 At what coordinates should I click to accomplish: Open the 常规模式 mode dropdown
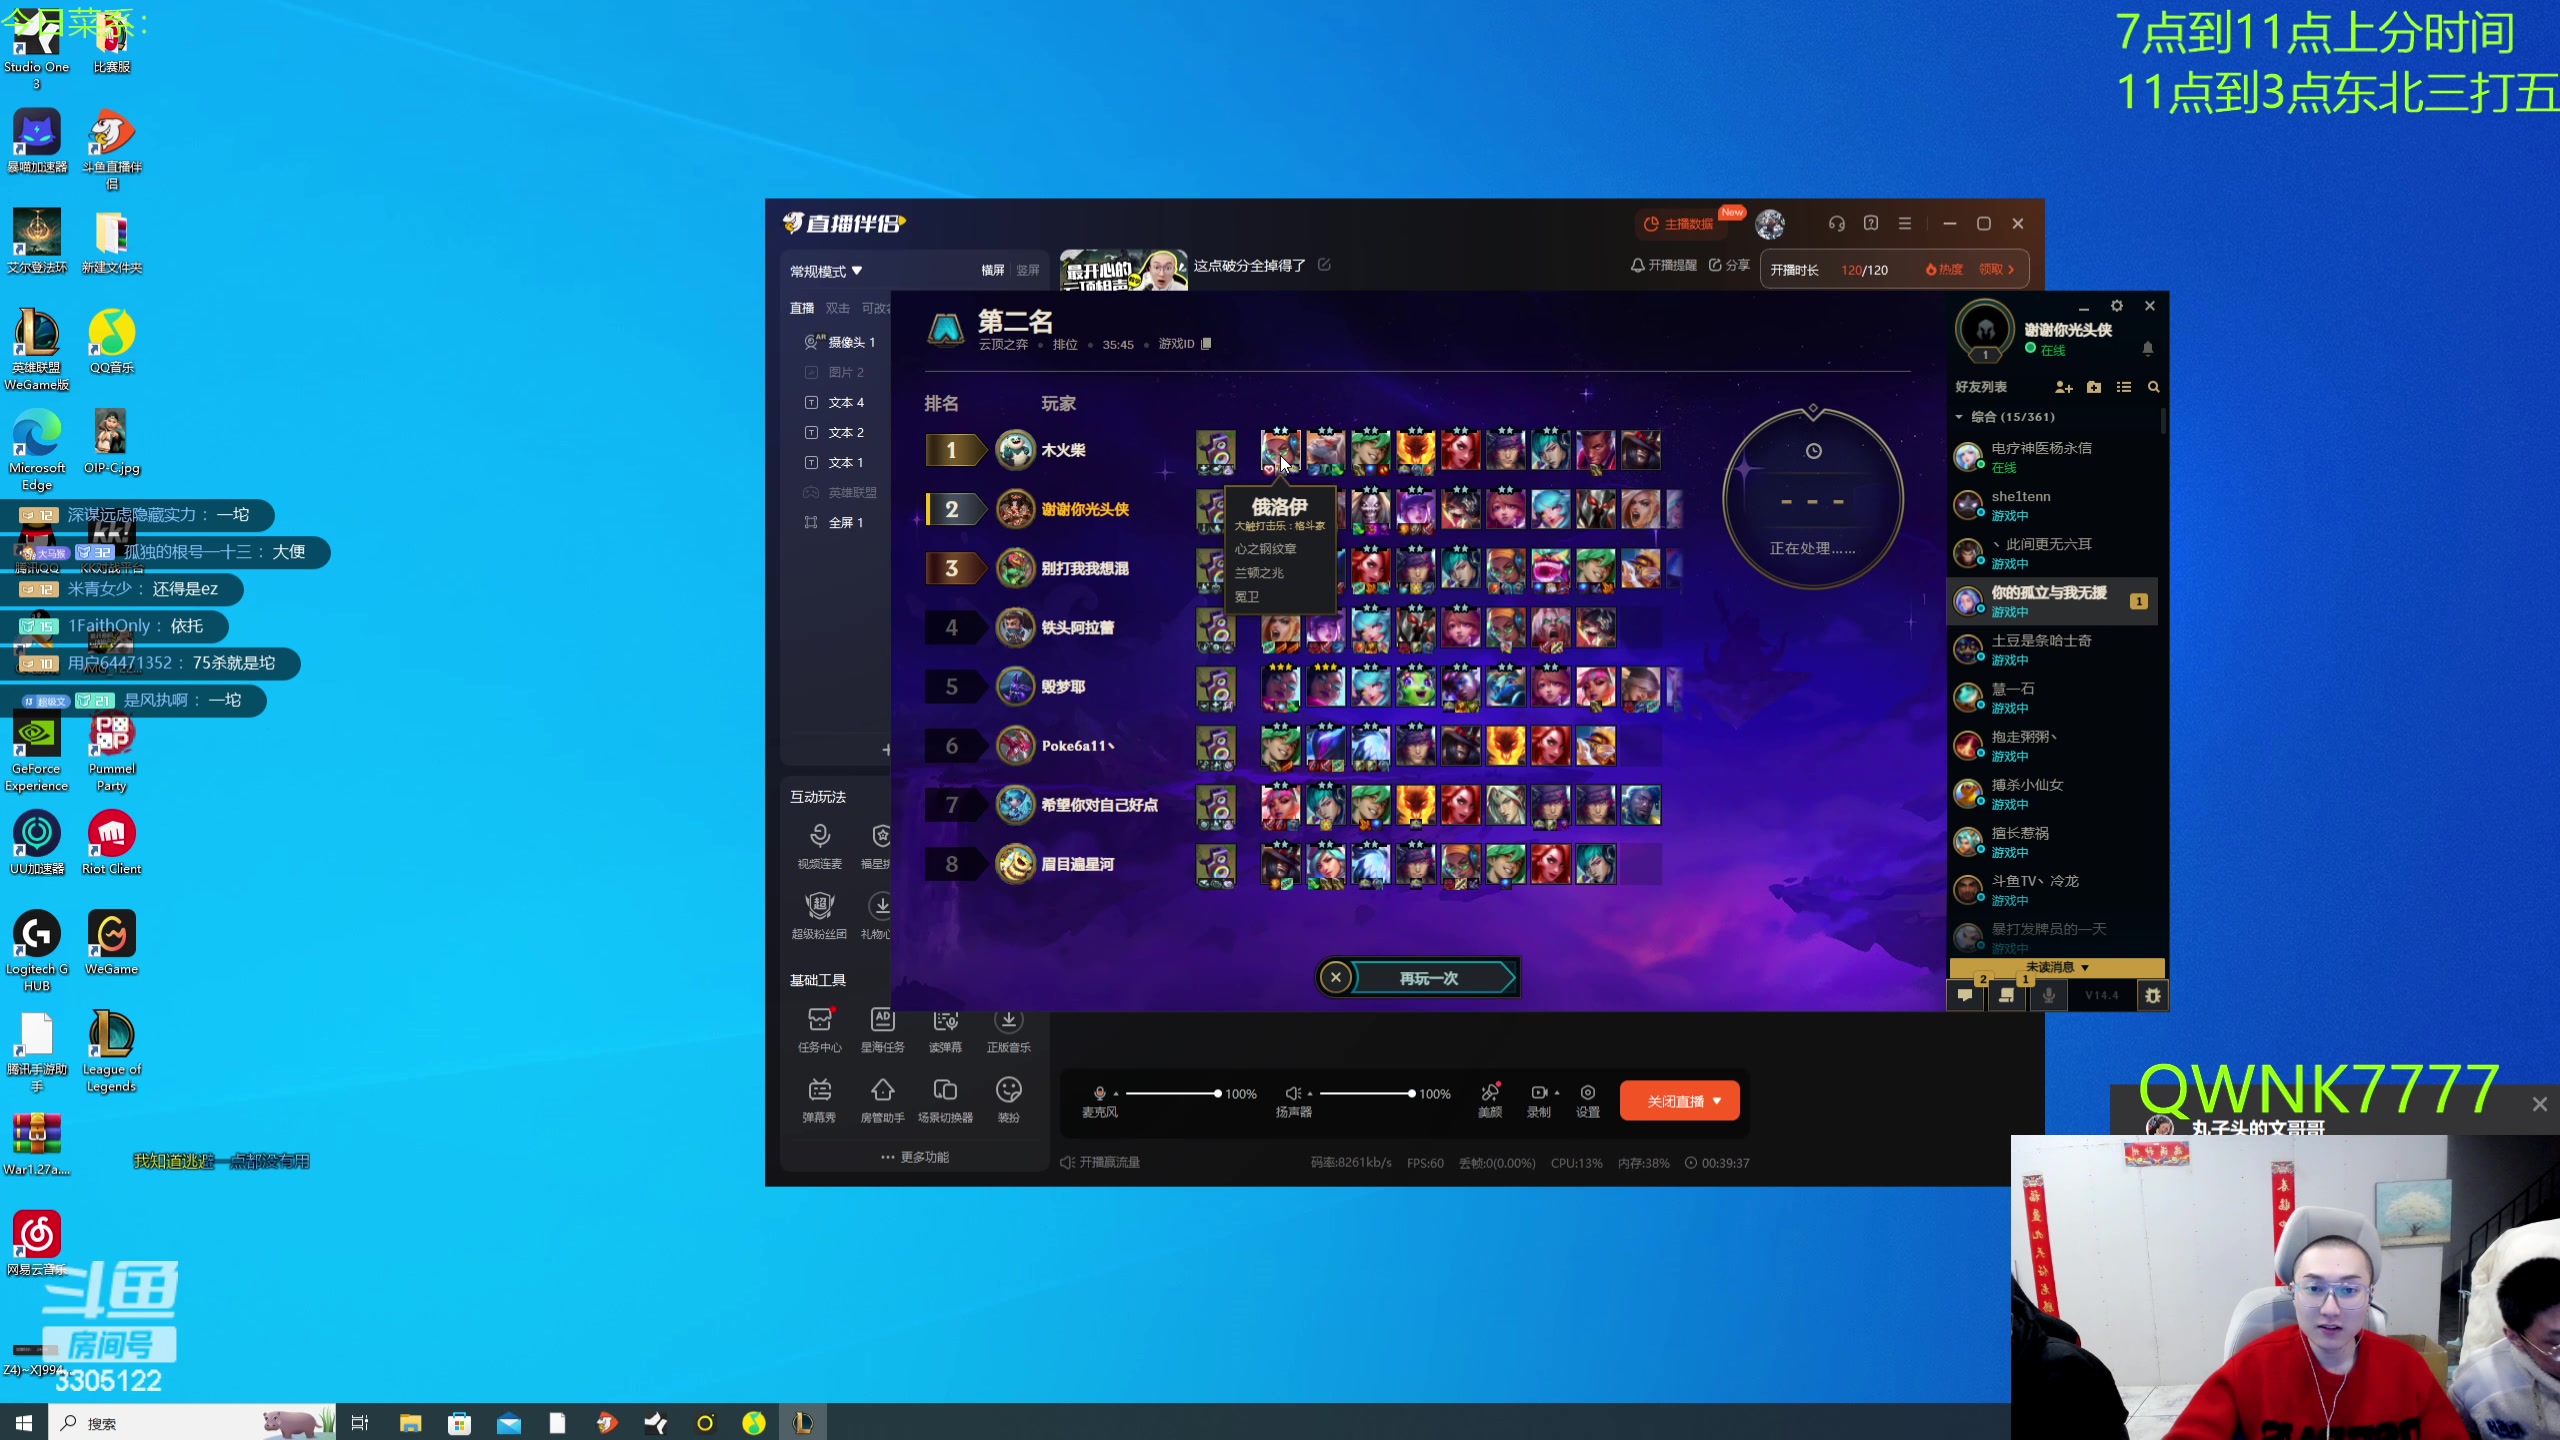point(826,271)
